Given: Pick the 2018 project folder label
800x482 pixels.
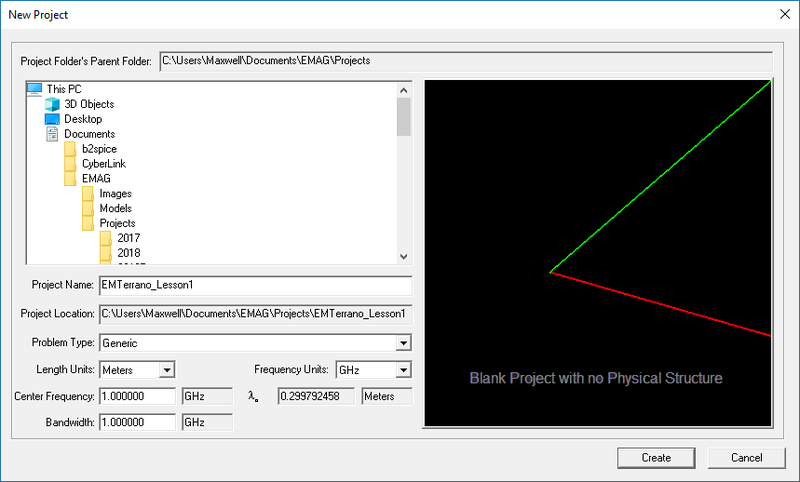Looking at the screenshot, I should [x=129, y=253].
